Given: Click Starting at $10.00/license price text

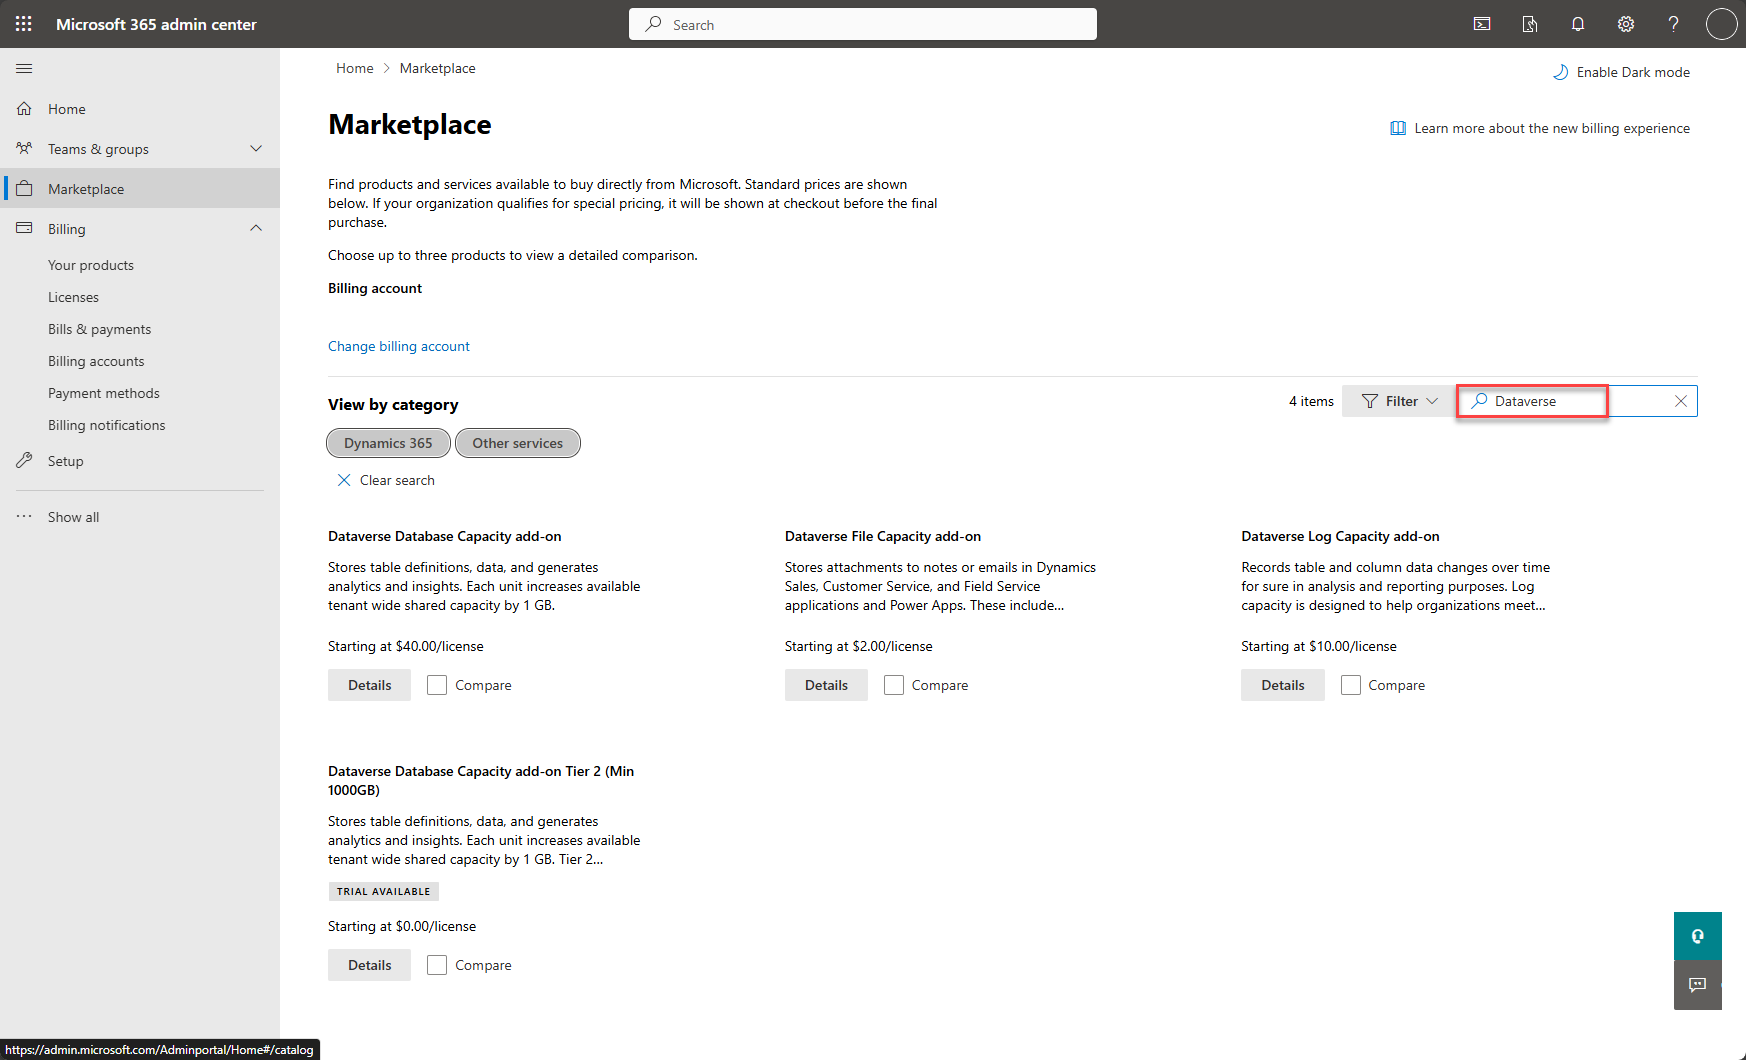Looking at the screenshot, I should [1319, 646].
